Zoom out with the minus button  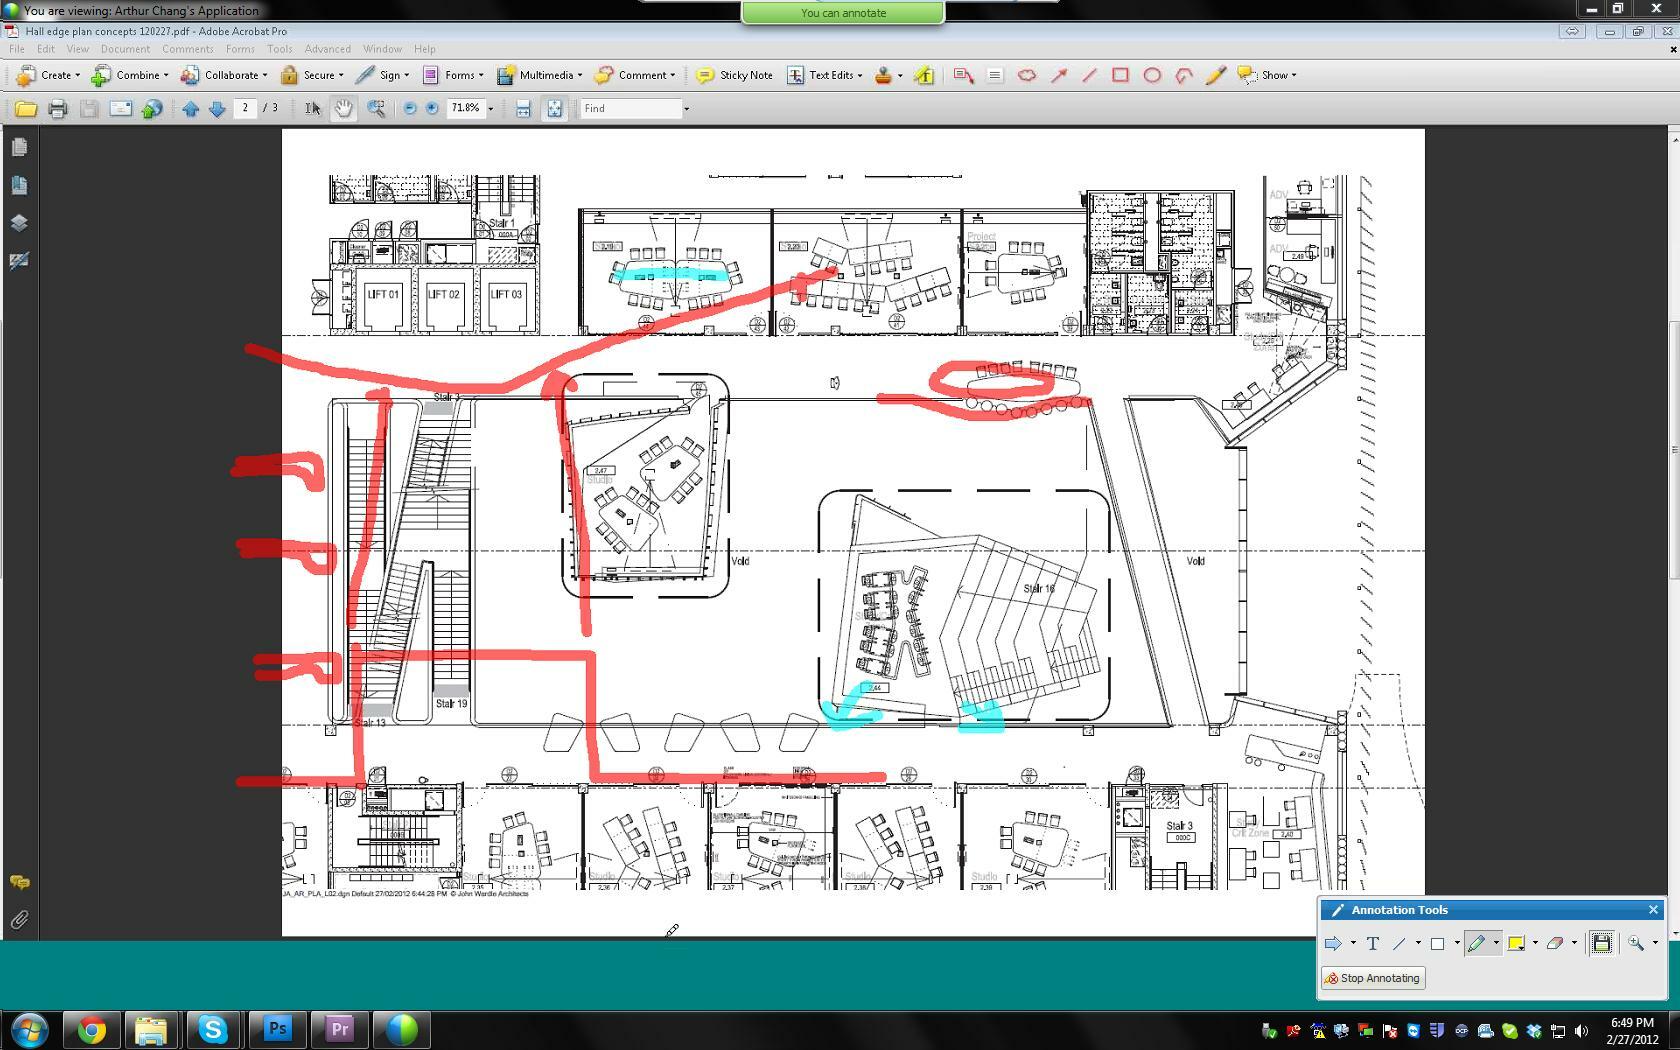[x=410, y=108]
